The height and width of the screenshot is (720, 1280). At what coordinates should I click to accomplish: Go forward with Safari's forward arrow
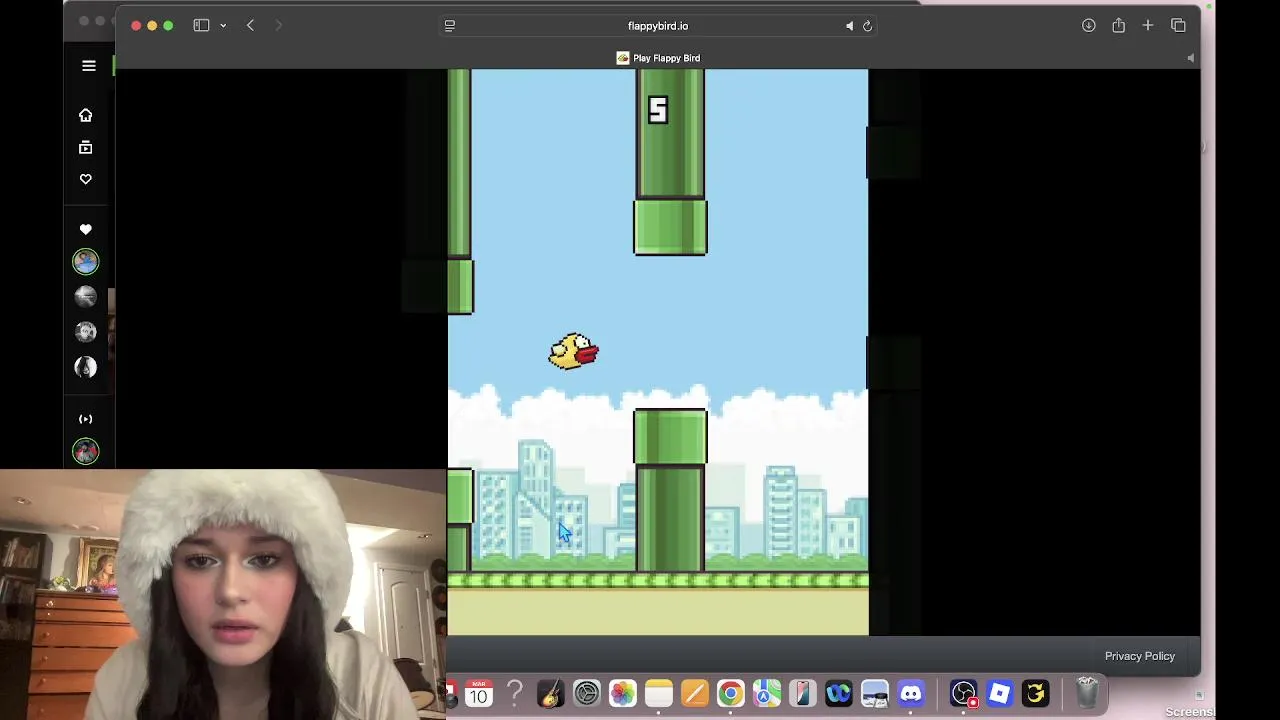(279, 26)
